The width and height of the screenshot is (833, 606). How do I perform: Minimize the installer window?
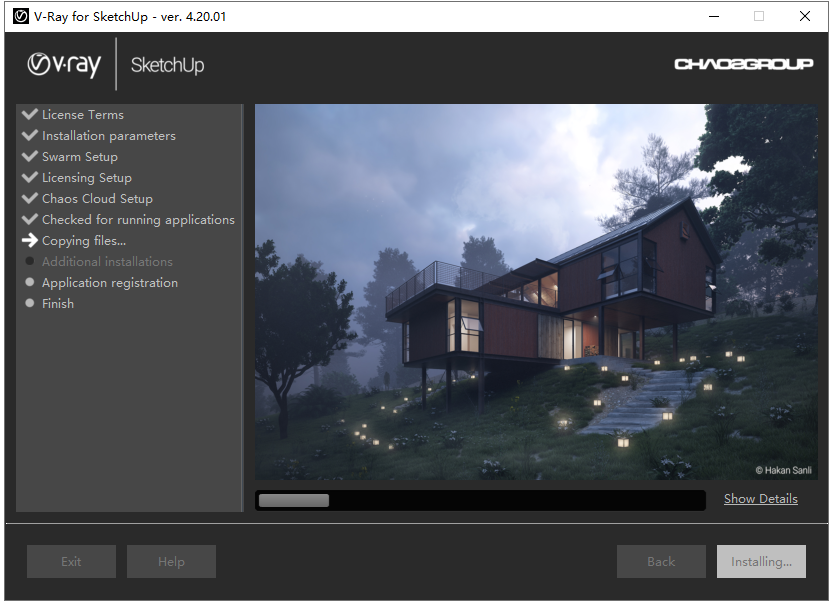[714, 16]
